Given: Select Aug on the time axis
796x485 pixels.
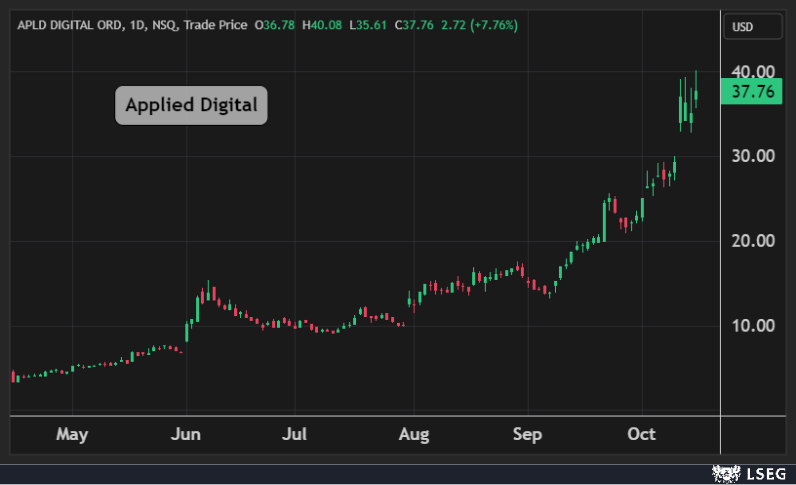Looking at the screenshot, I should coord(413,434).
